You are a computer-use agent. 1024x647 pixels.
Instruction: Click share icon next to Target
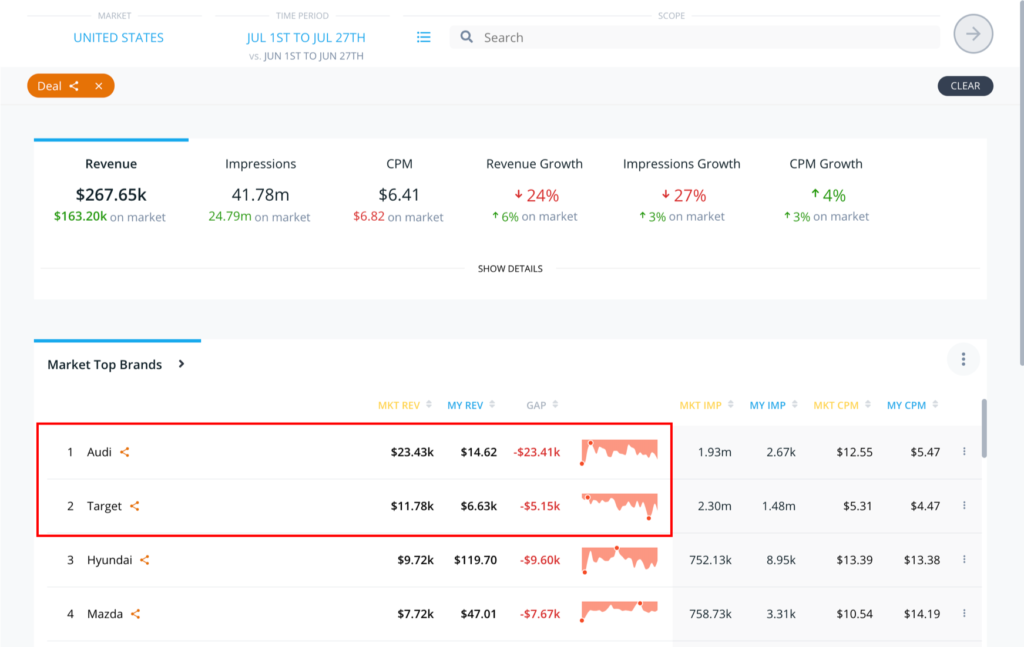(135, 506)
